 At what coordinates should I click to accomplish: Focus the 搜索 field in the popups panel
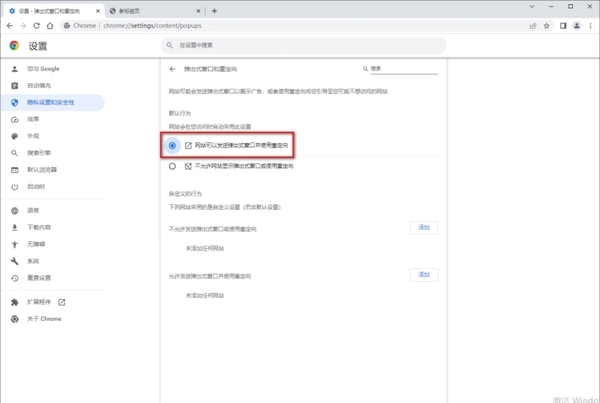pyautogui.click(x=404, y=69)
